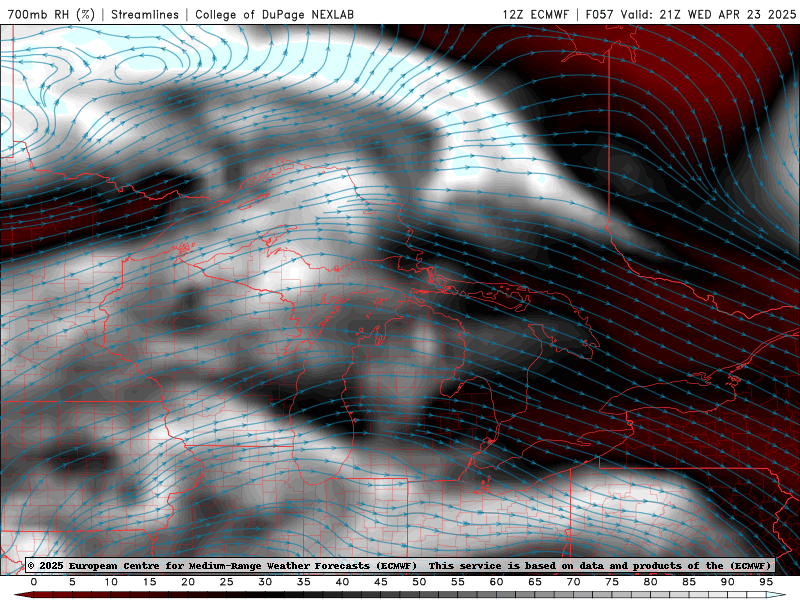Click the '70' colorbar label

point(573,582)
